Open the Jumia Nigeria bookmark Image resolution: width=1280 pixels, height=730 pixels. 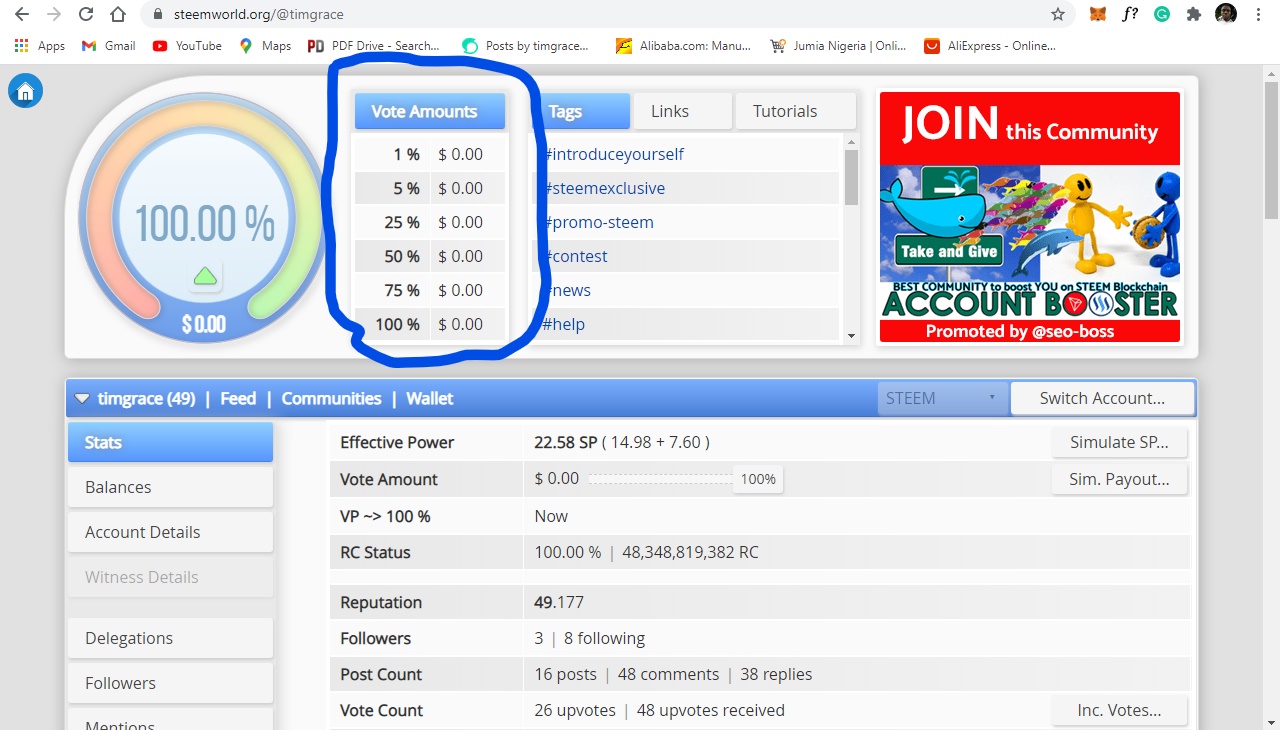pos(838,46)
